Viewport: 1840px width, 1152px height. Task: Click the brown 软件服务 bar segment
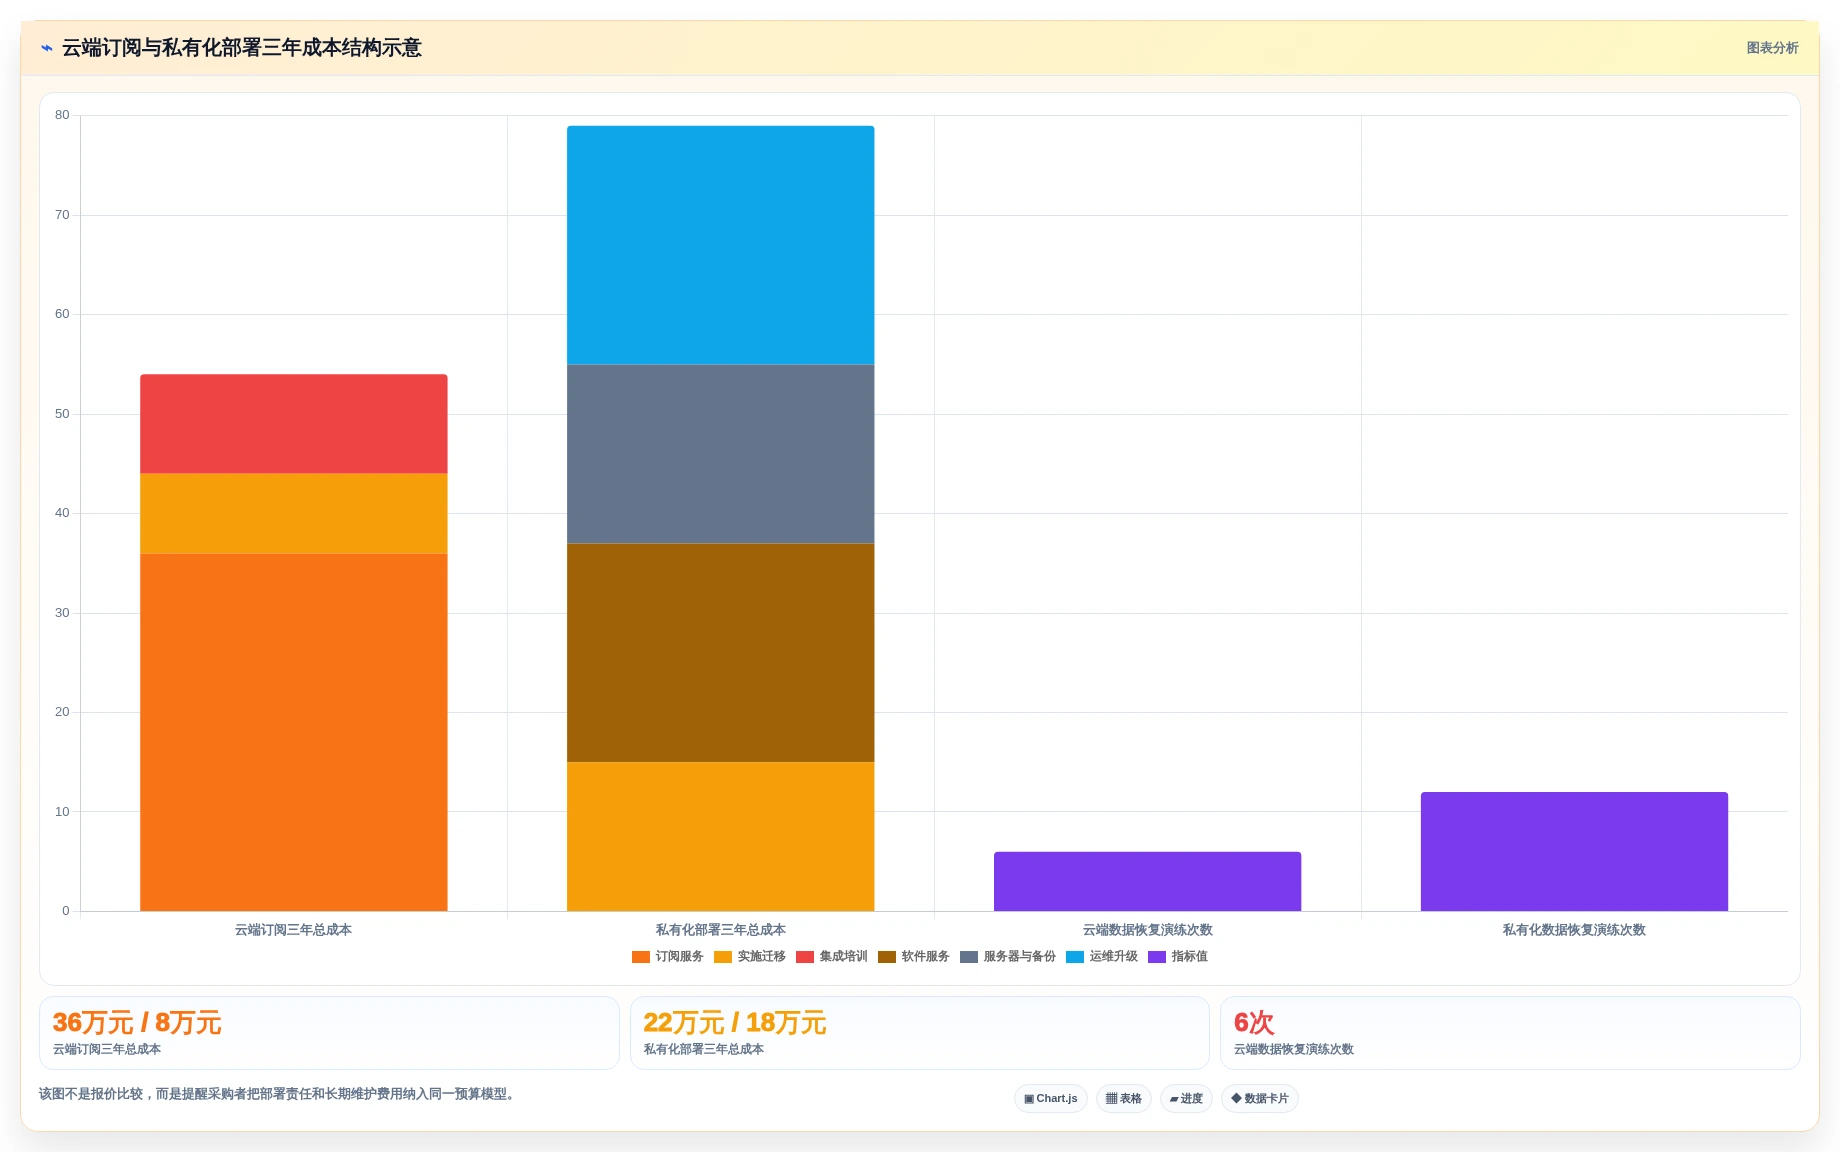pos(721,653)
